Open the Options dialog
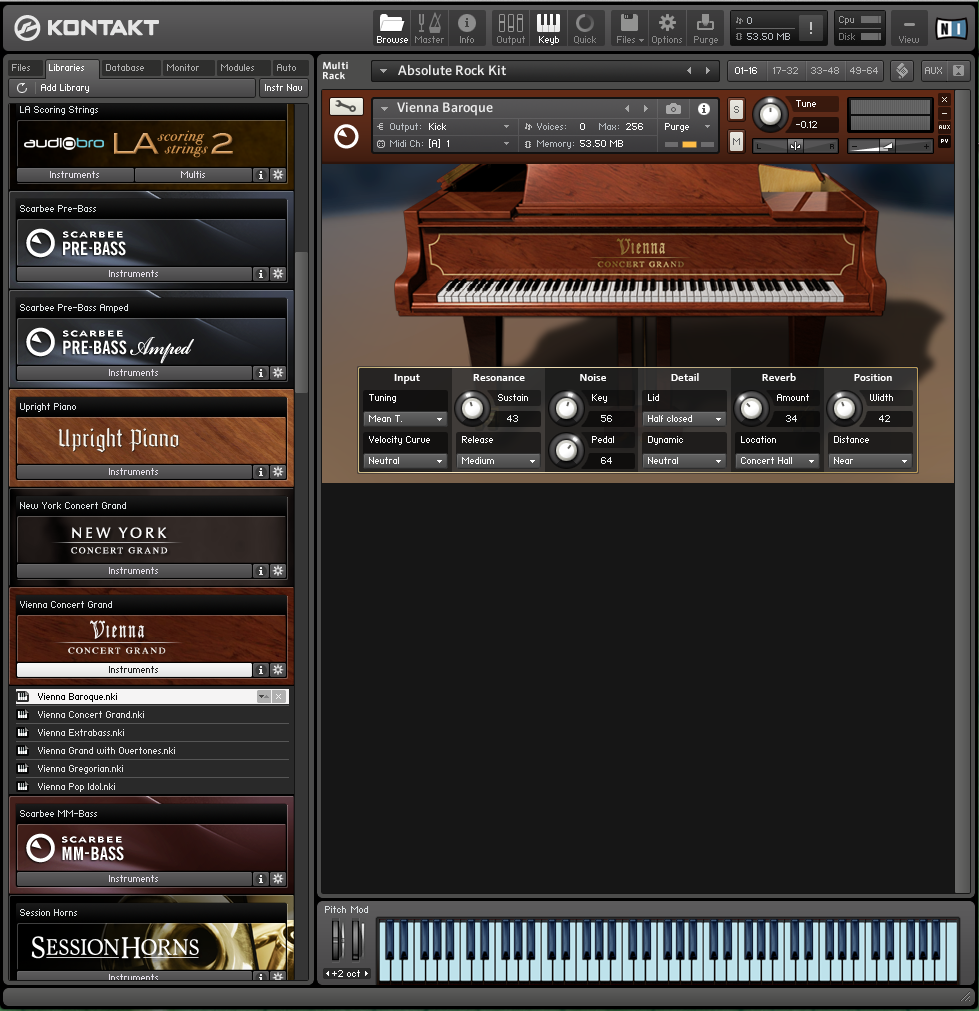The height and width of the screenshot is (1011, 979). coord(667,28)
